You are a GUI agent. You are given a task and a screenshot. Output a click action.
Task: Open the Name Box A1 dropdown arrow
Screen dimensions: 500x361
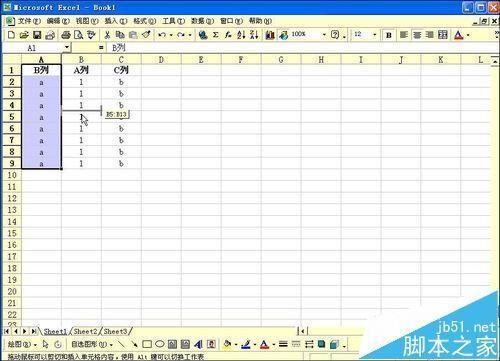[67, 48]
